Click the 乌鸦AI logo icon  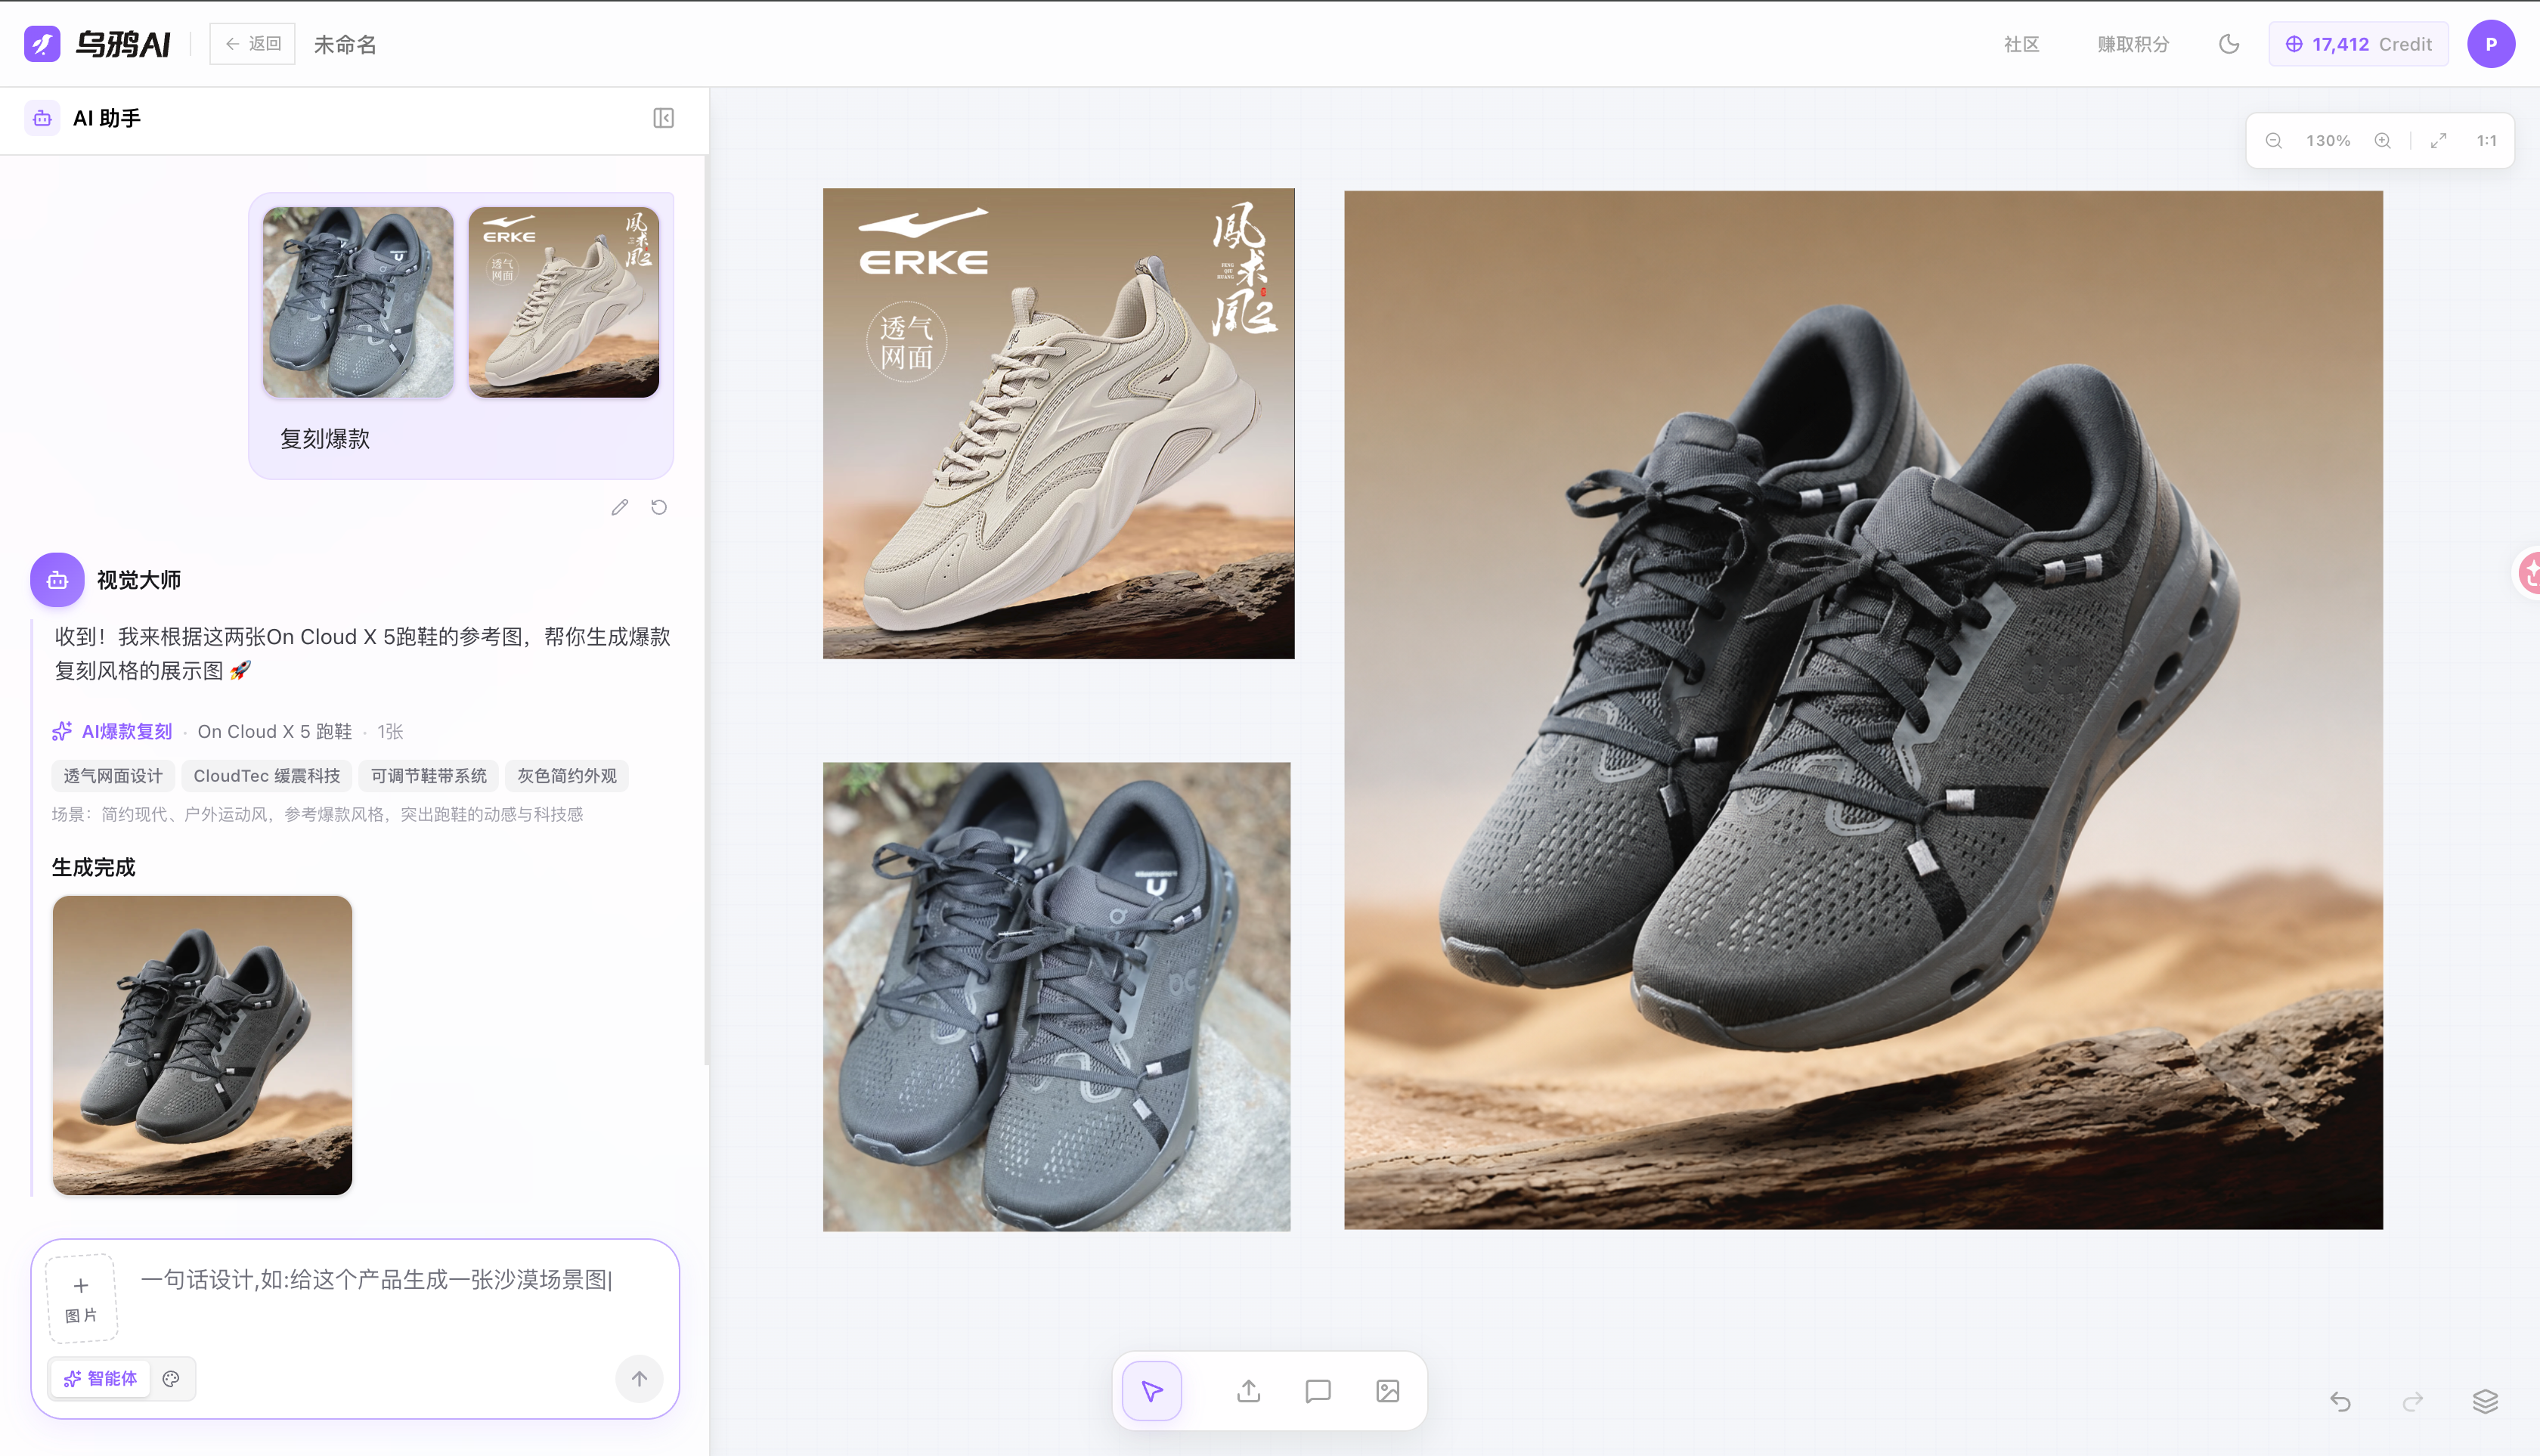pos(42,44)
